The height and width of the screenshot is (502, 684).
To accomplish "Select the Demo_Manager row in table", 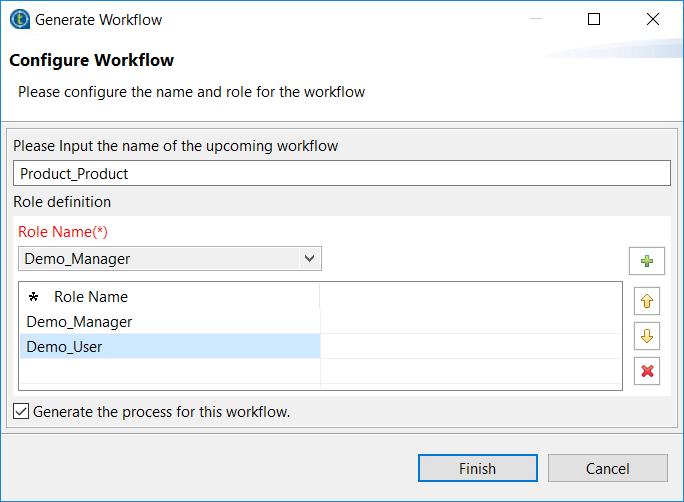I will (80, 322).
